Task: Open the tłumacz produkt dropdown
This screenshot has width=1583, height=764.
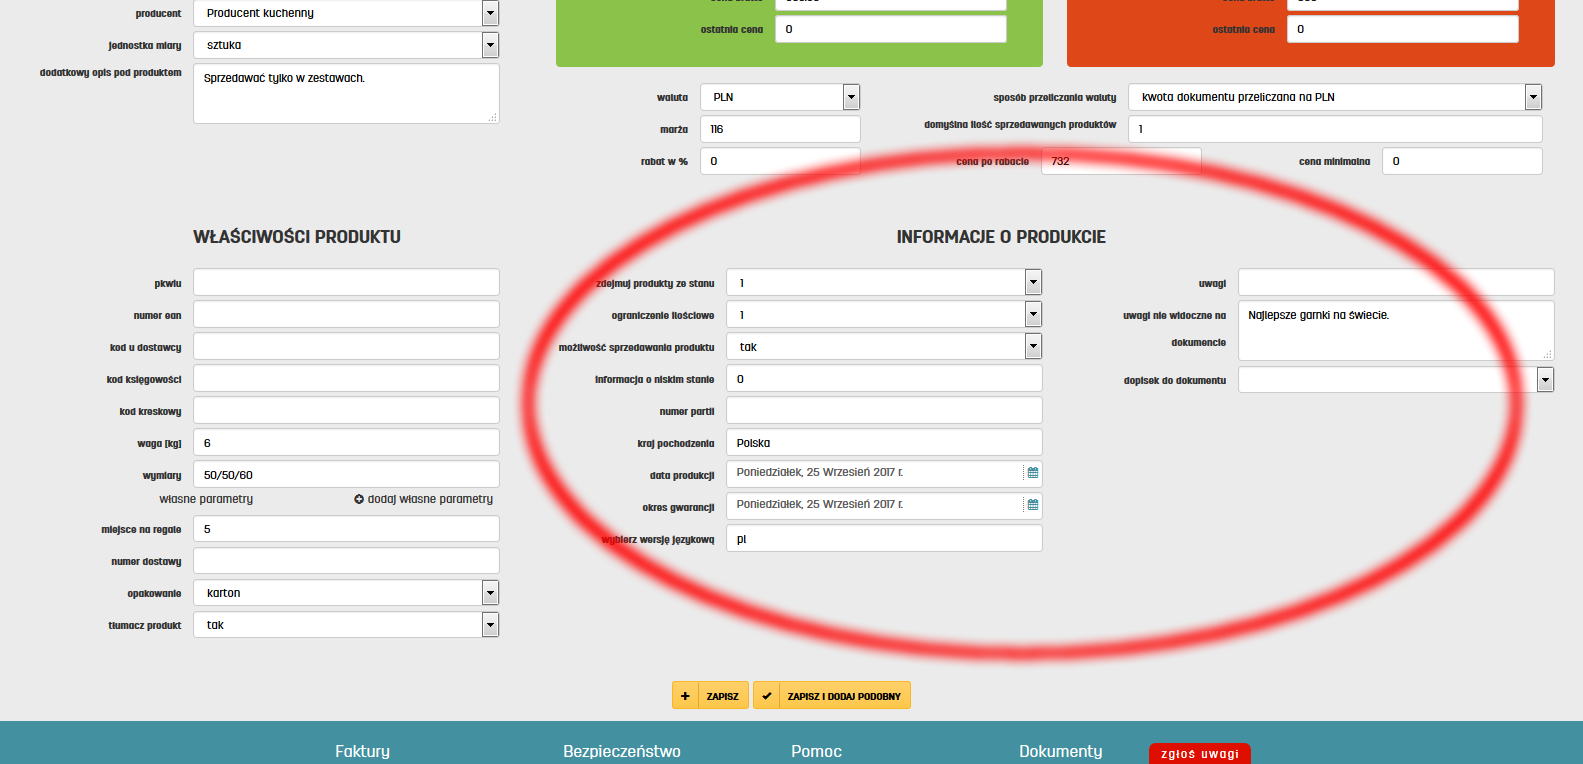Action: pos(490,625)
